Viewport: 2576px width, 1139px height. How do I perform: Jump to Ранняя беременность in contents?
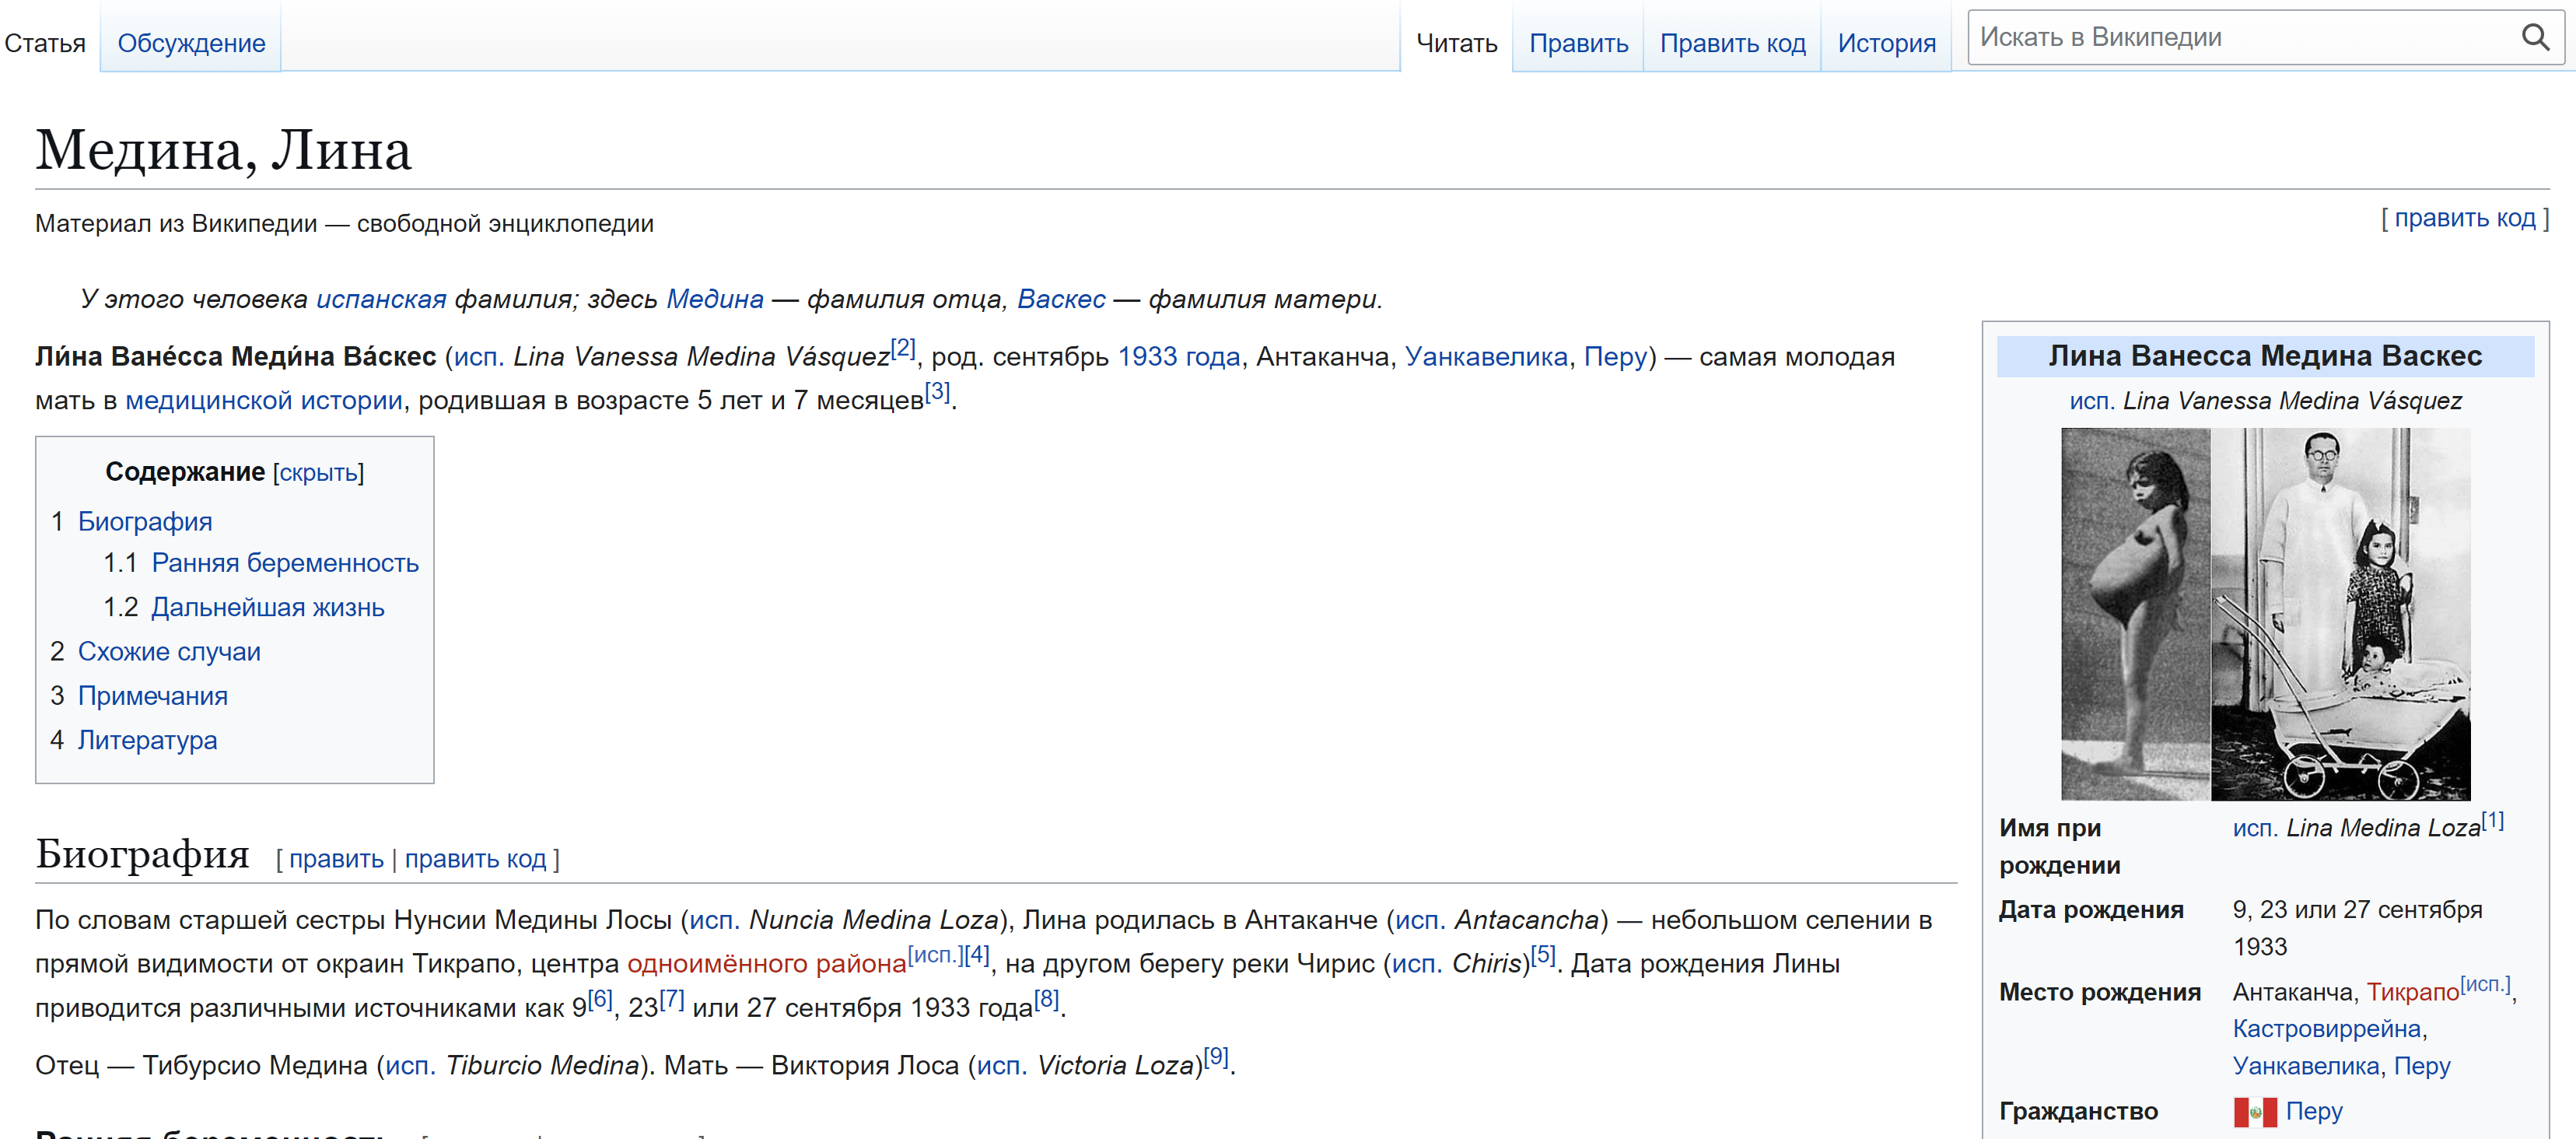click(x=285, y=563)
